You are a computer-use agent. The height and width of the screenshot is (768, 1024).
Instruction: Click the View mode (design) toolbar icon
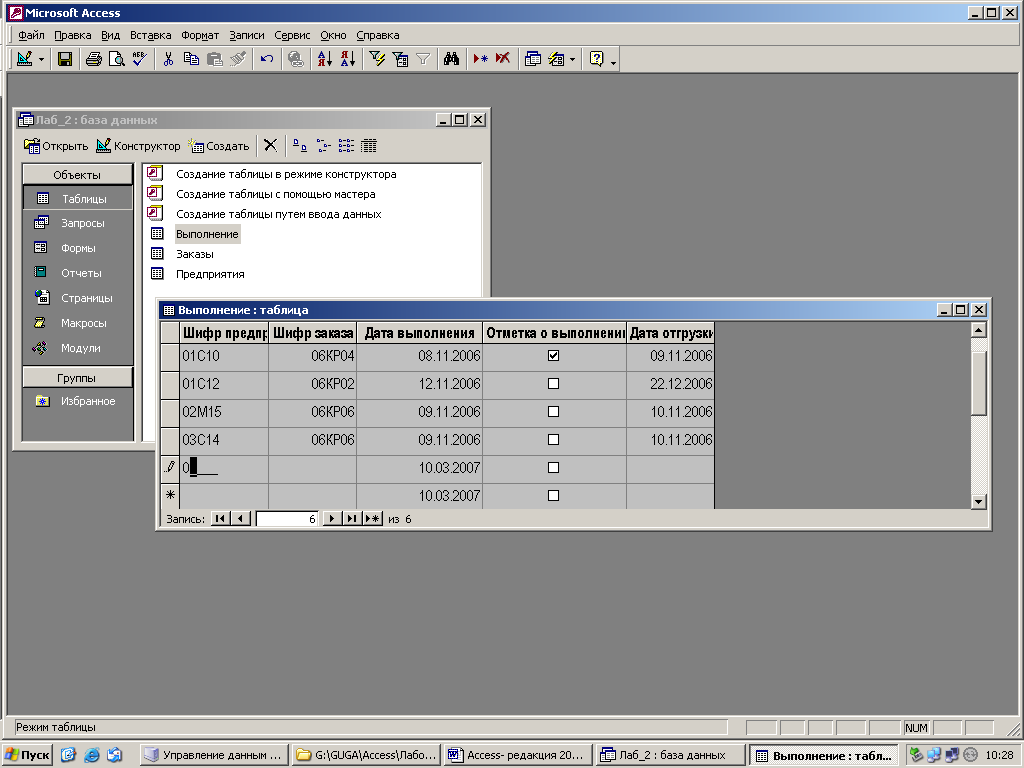(24, 59)
